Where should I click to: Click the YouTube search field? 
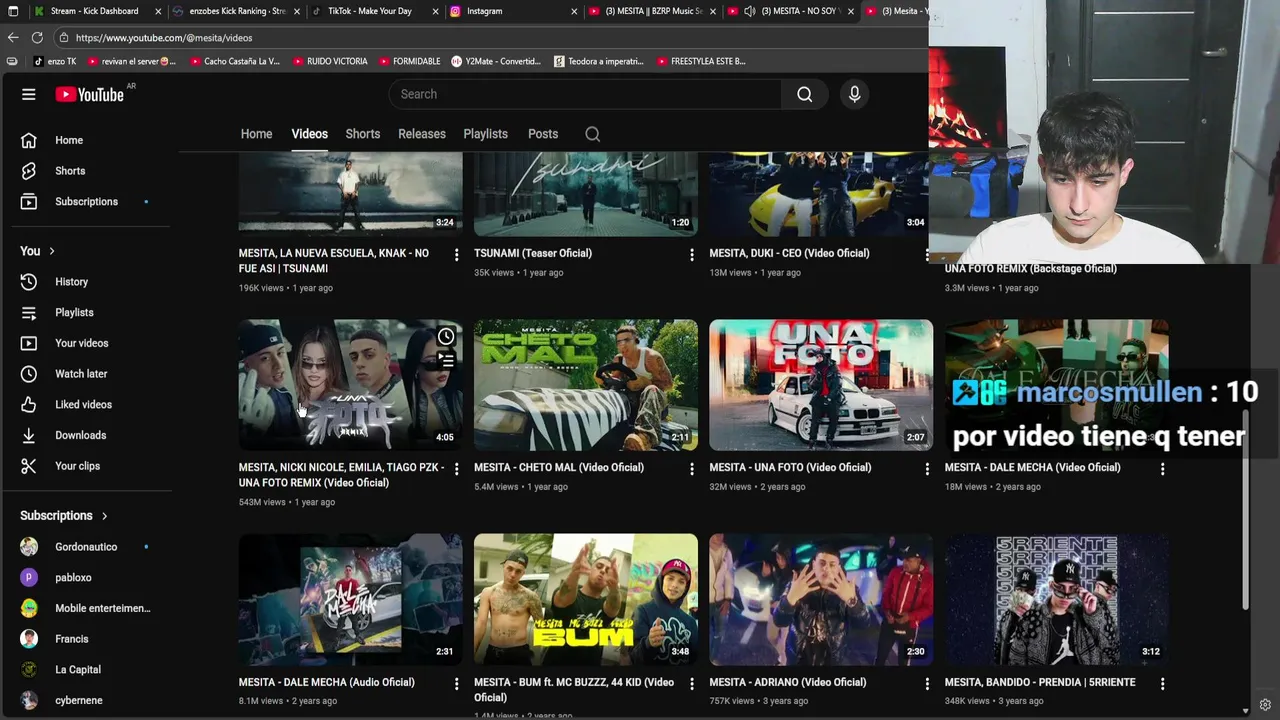[x=585, y=94]
